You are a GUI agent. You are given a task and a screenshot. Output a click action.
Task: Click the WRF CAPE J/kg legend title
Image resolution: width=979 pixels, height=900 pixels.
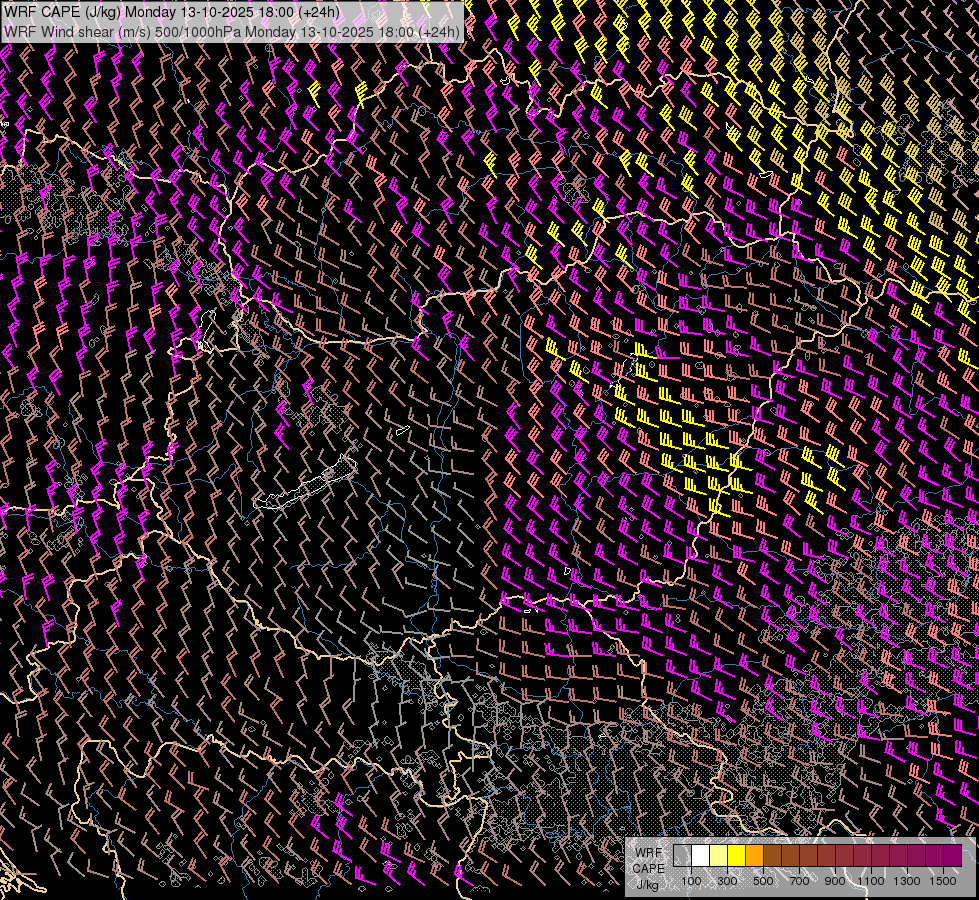pyautogui.click(x=648, y=867)
